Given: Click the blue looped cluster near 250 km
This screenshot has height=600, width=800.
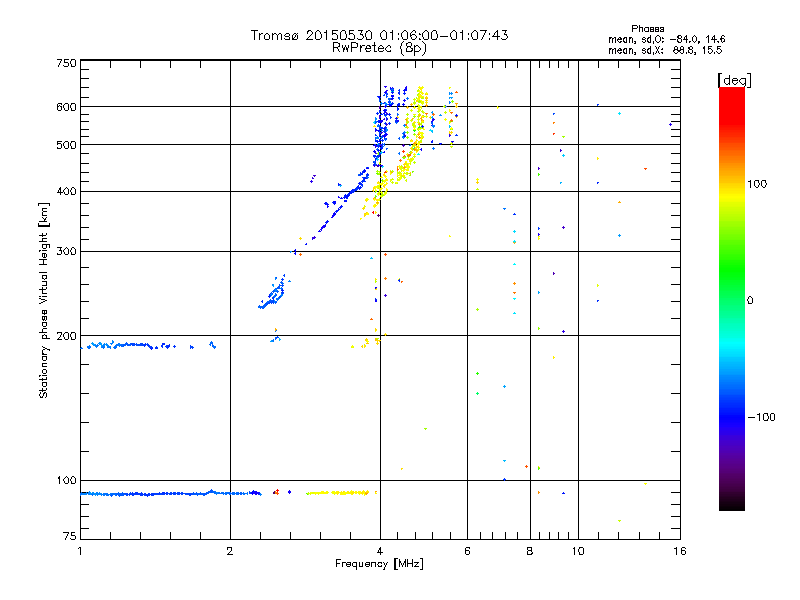Looking at the screenshot, I should click(x=273, y=293).
